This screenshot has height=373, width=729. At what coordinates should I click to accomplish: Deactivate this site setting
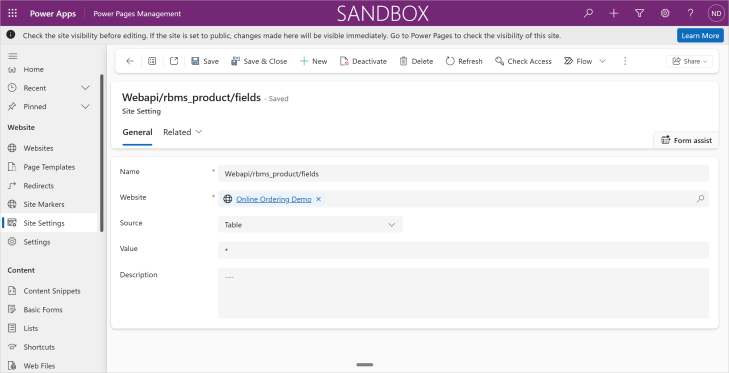click(x=363, y=61)
